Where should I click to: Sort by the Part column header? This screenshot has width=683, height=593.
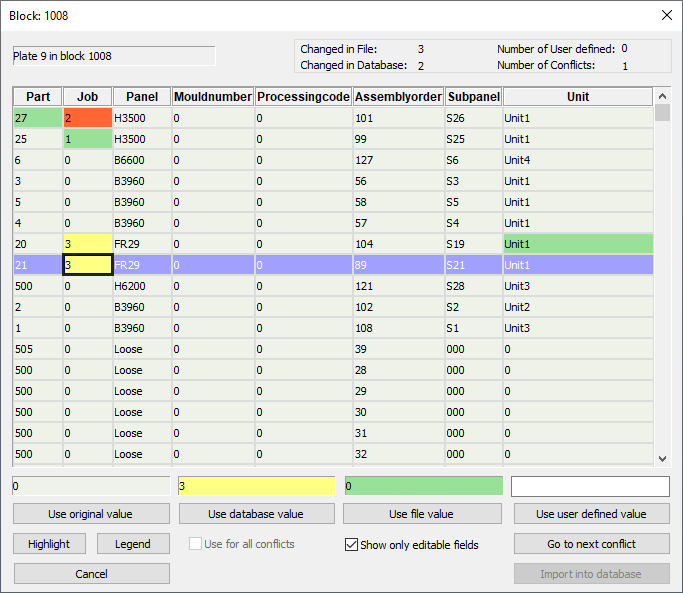[x=37, y=97]
